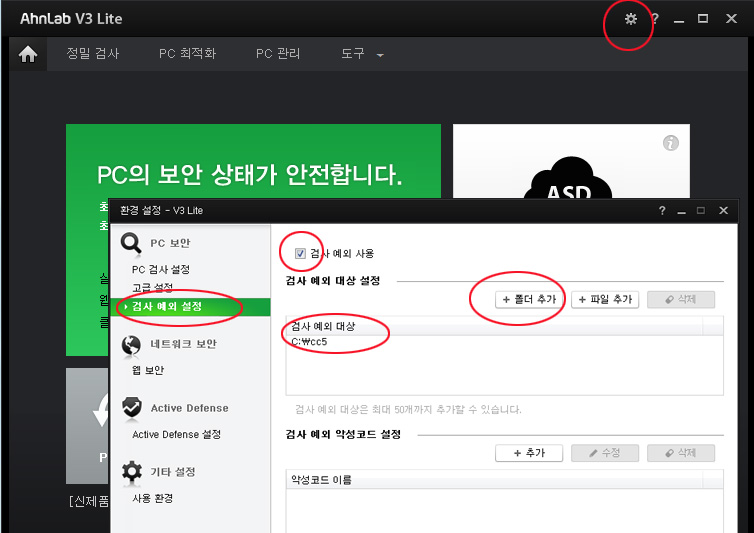Open settings via the gear icon

tap(630, 19)
